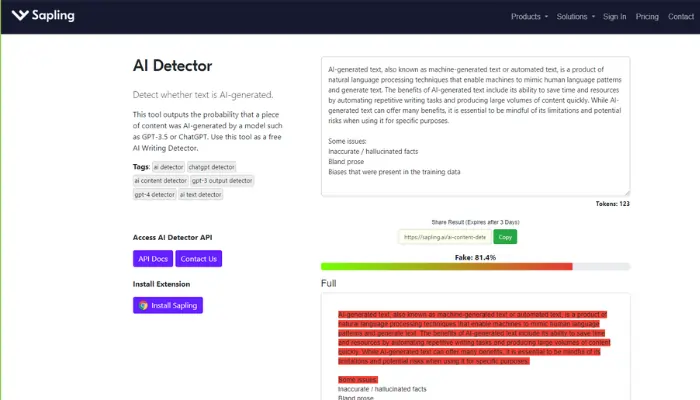
Task: Open the API Docs button
Action: [153, 259]
